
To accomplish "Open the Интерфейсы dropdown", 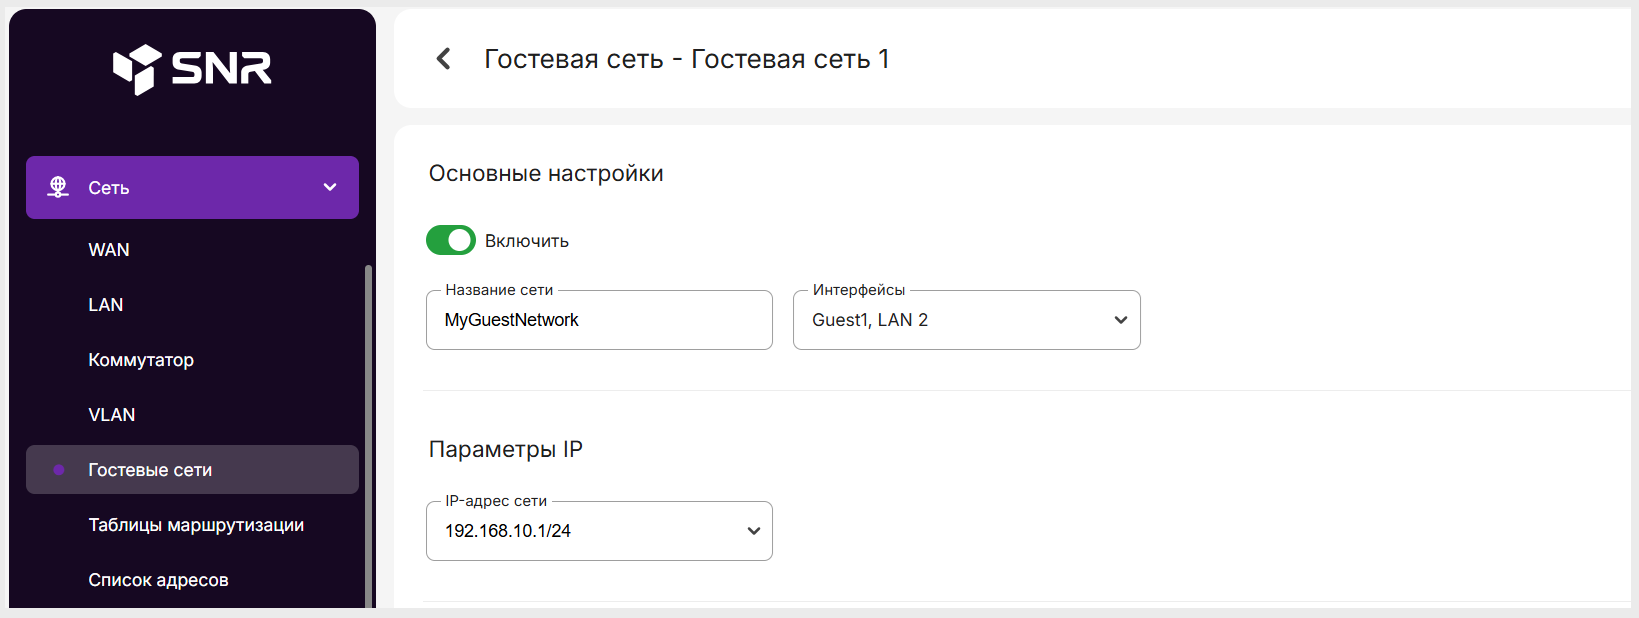I will click(x=966, y=320).
